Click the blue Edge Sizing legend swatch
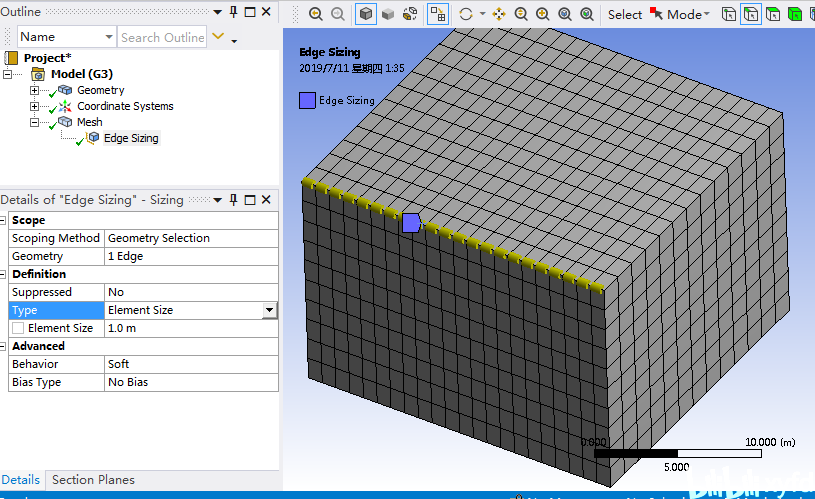The width and height of the screenshot is (815, 499). click(307, 100)
